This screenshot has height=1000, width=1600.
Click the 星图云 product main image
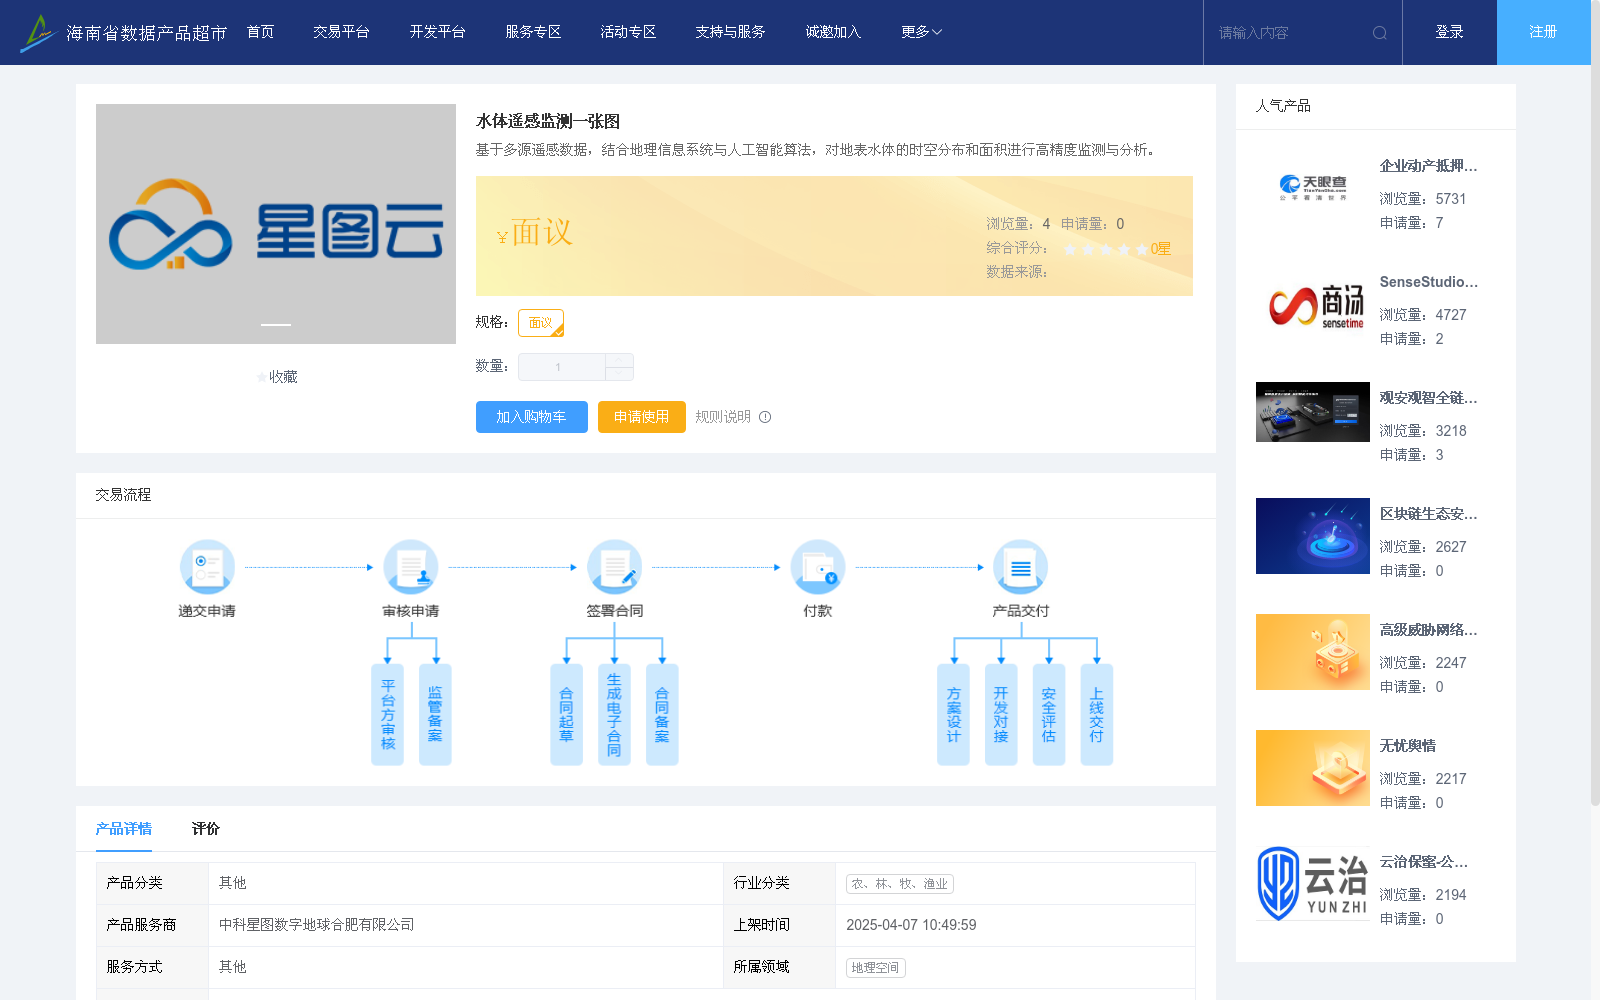click(276, 224)
